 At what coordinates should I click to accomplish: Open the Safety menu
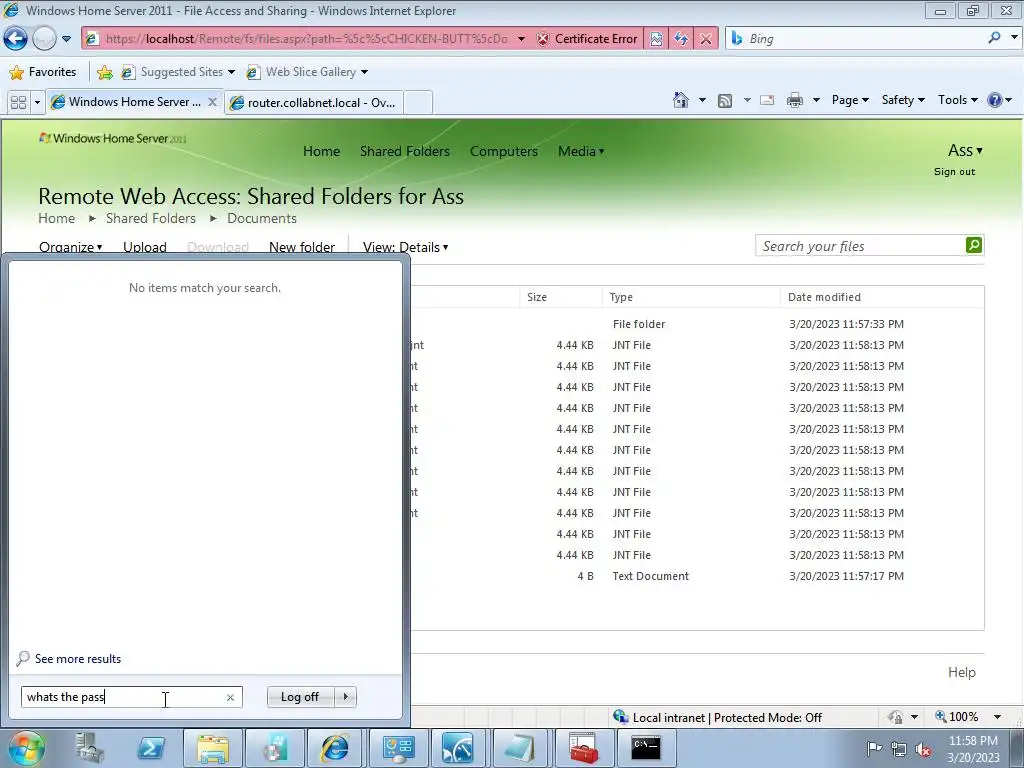(x=903, y=100)
